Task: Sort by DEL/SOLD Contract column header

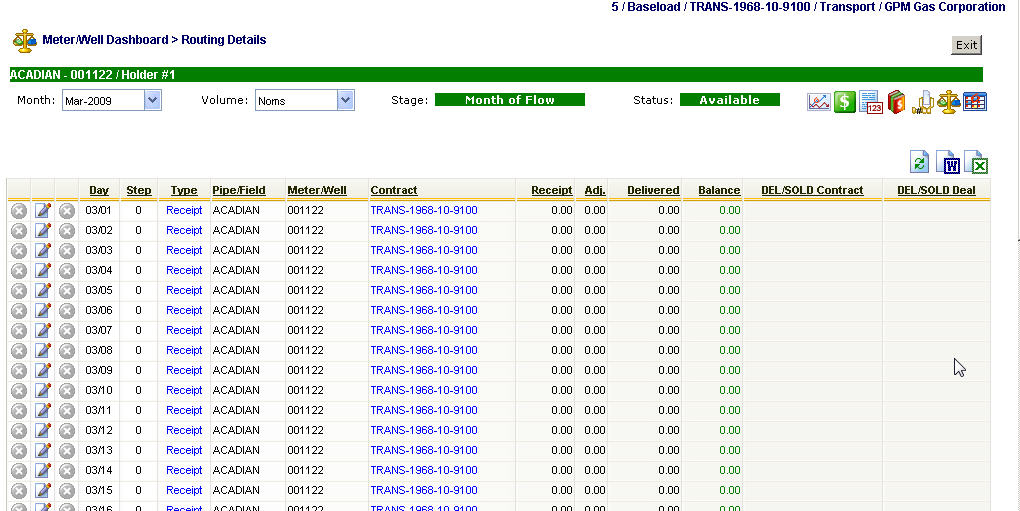Action: point(812,190)
